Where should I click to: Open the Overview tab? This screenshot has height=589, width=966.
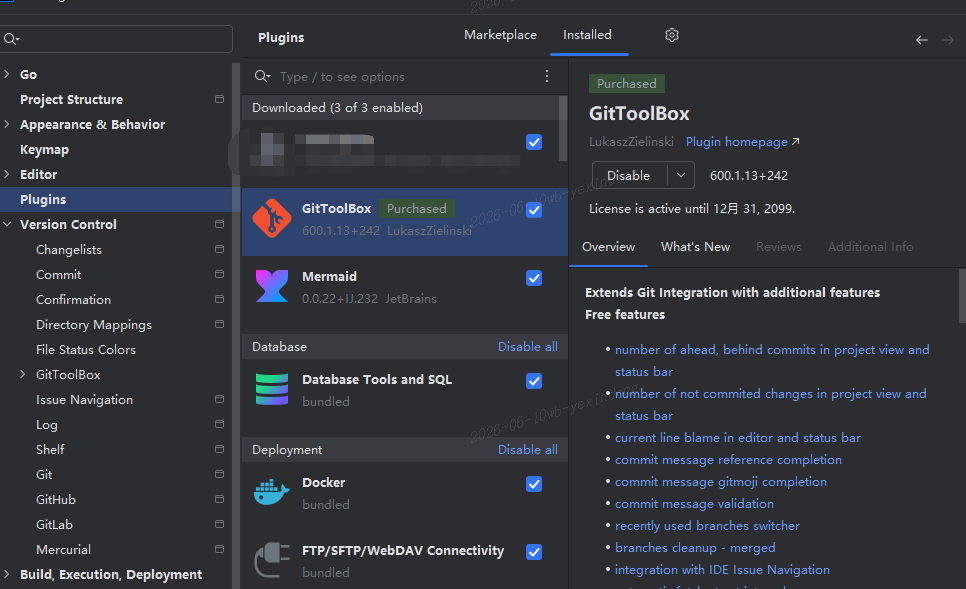pos(608,247)
